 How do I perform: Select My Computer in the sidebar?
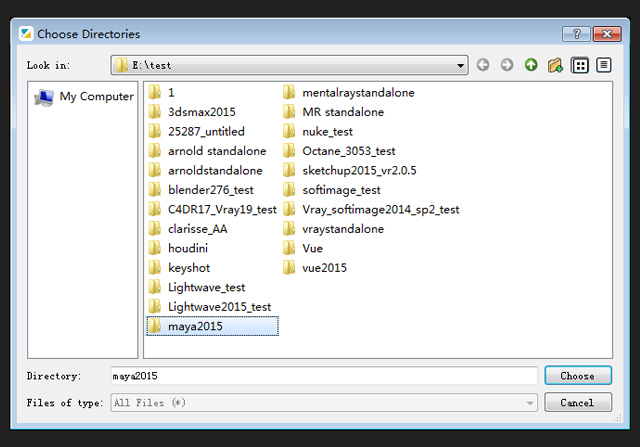click(84, 97)
